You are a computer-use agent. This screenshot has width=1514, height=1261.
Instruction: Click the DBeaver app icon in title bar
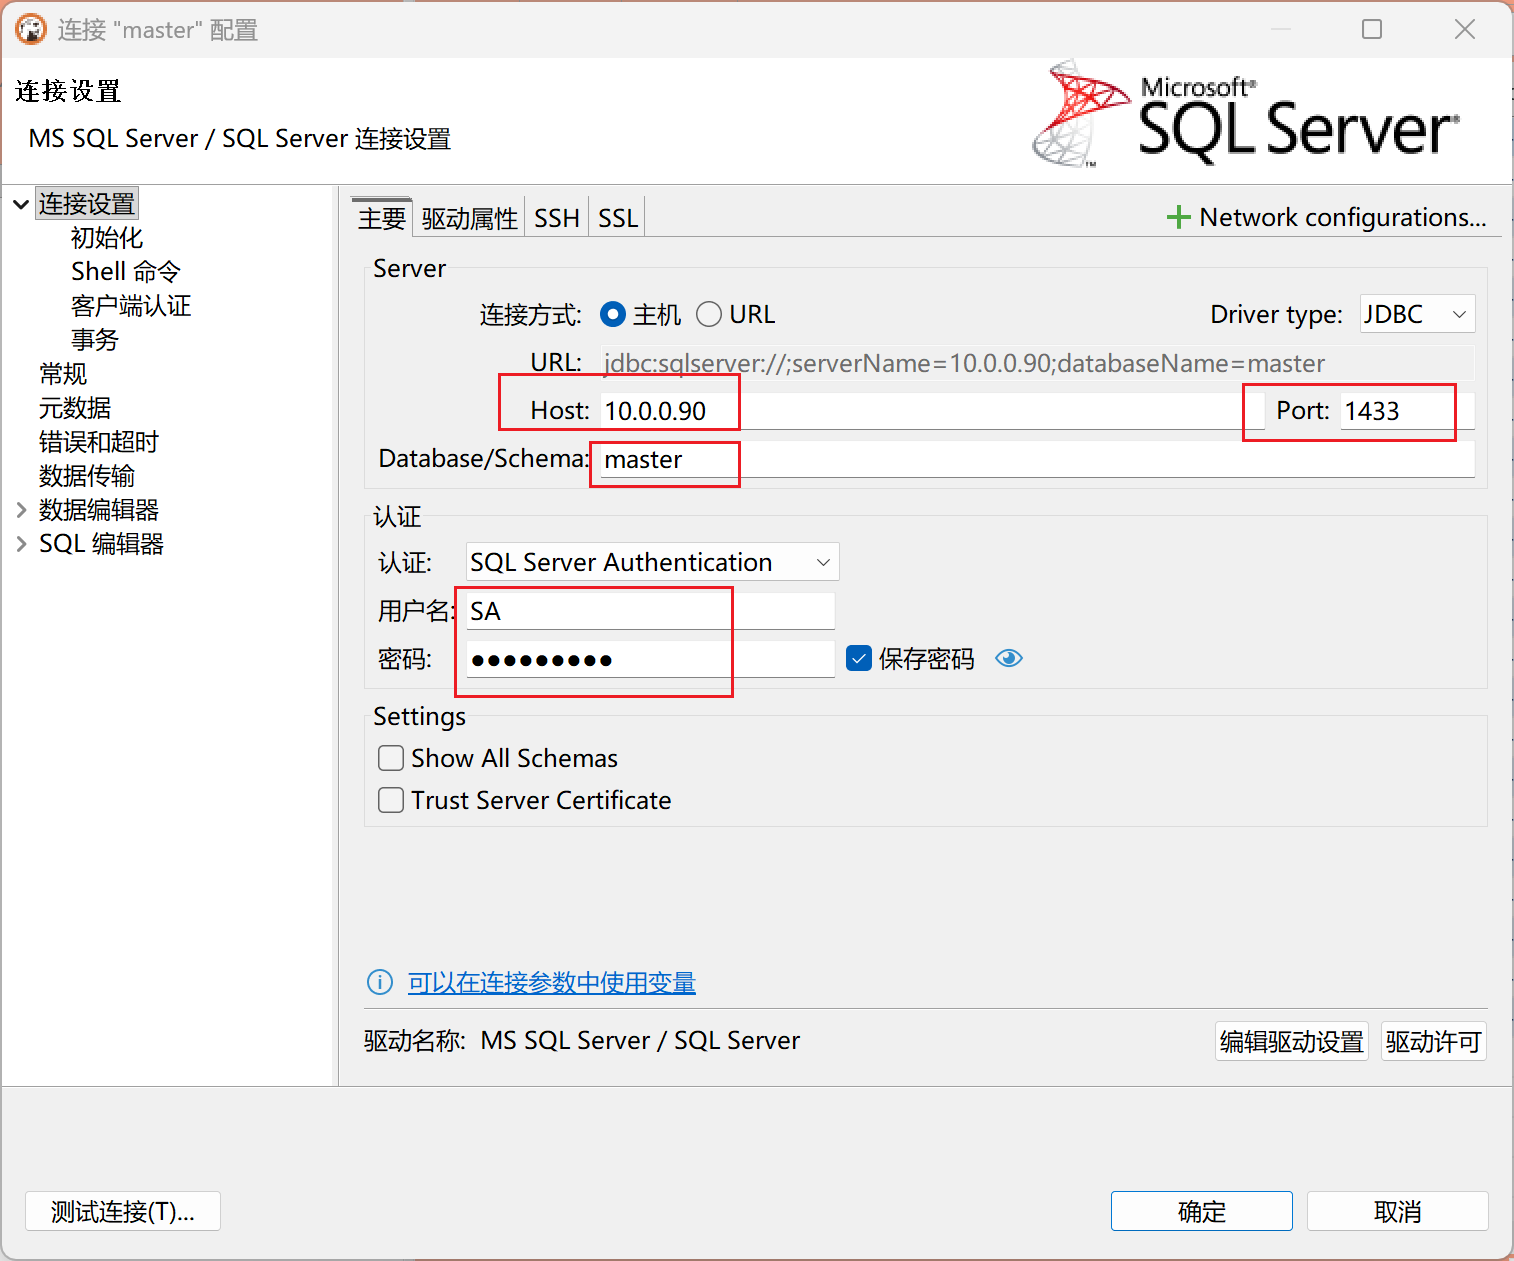click(31, 30)
